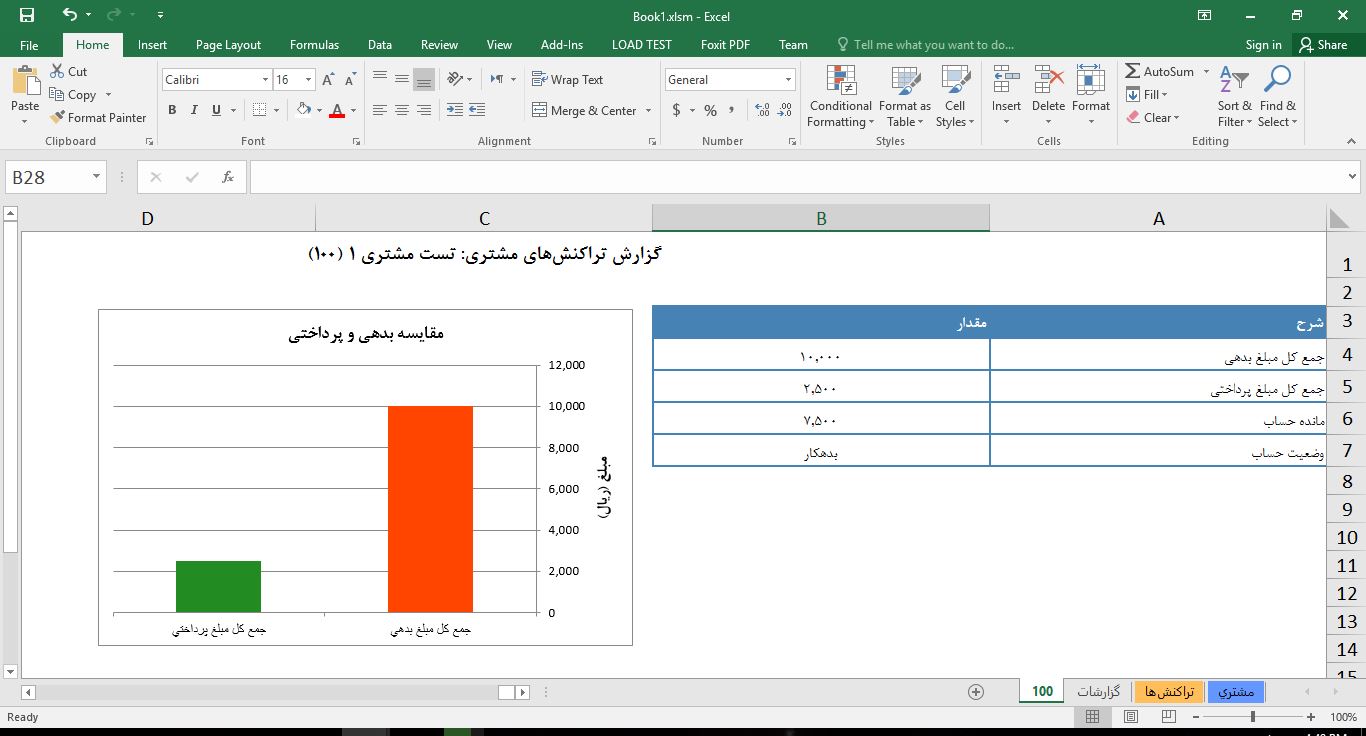This screenshot has height=736, width=1366.
Task: Open the File menu
Action: point(29,45)
